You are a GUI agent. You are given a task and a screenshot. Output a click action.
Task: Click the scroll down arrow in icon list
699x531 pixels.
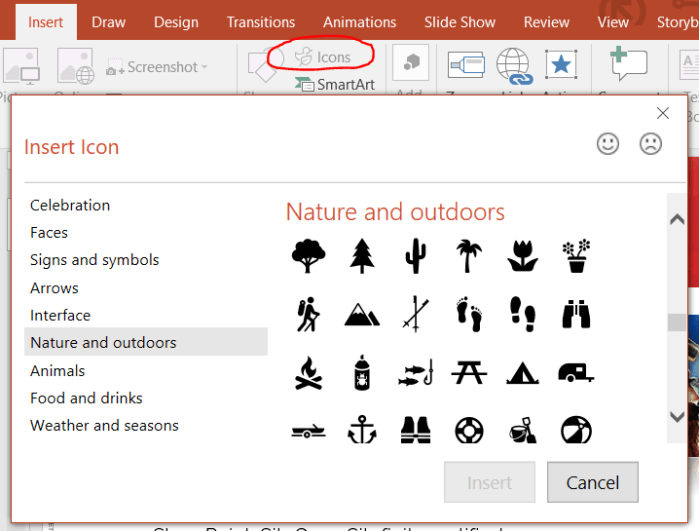pyautogui.click(x=677, y=416)
